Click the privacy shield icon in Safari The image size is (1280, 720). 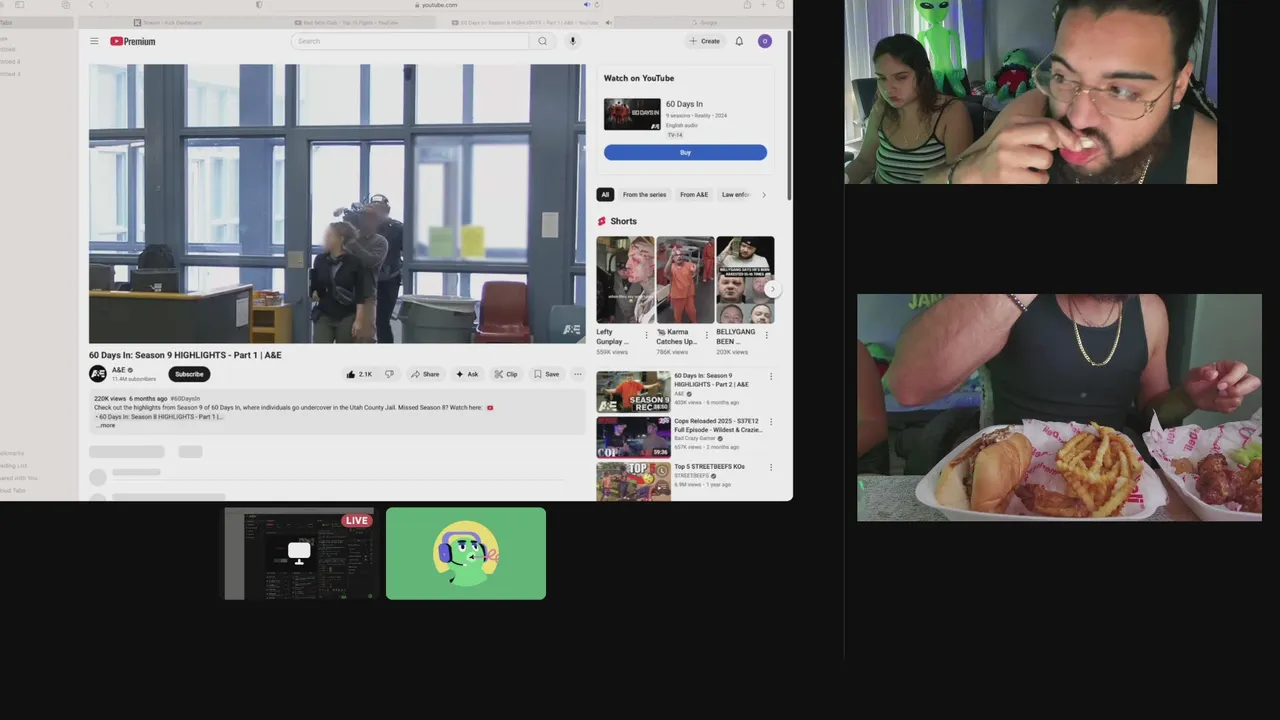[x=260, y=5]
